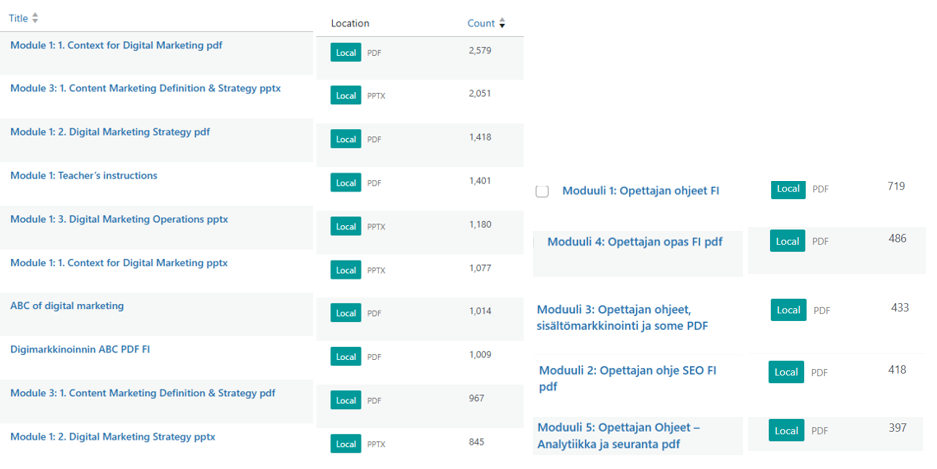
Task: Open Module 1: 2. Digital Marketing Strategy pdf
Action: 110,132
